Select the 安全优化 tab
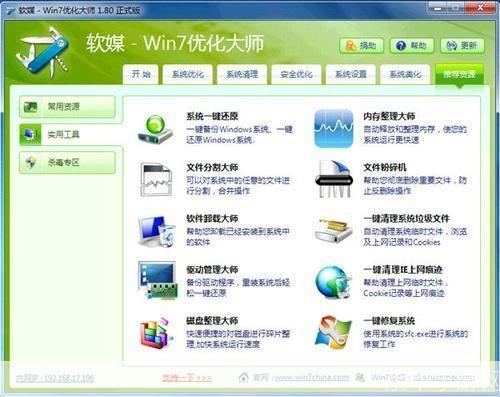The image size is (500, 397). (x=296, y=74)
